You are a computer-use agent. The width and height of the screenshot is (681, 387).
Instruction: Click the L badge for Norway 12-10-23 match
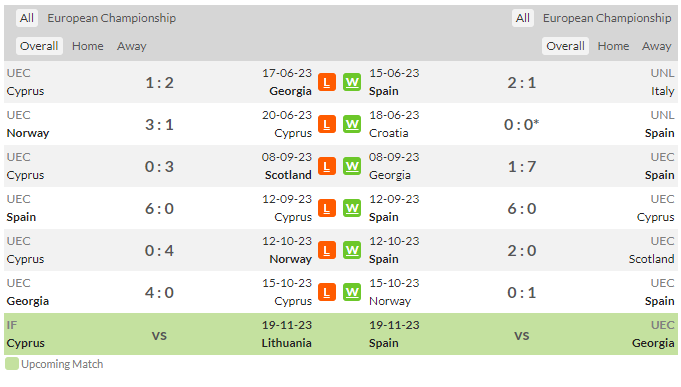click(x=327, y=250)
